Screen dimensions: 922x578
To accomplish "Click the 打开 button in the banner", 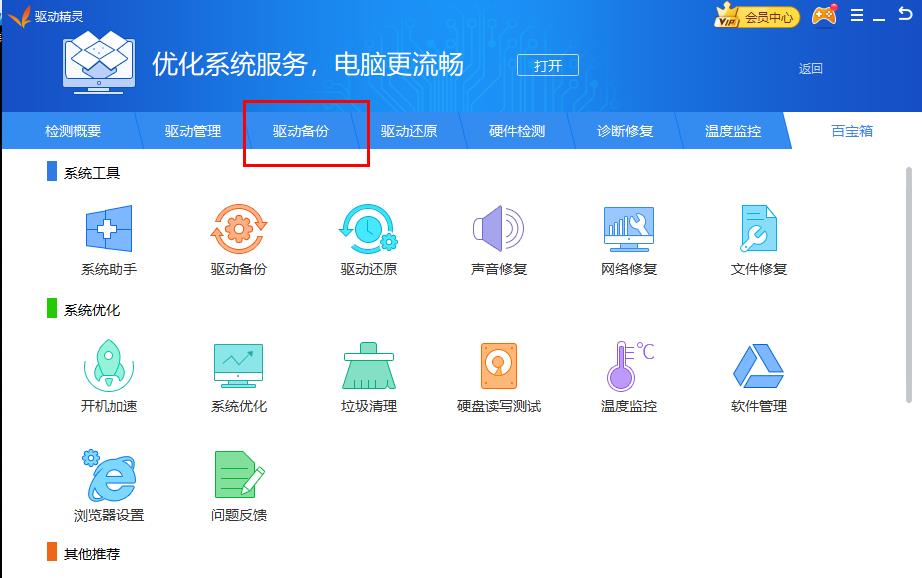I will point(547,64).
